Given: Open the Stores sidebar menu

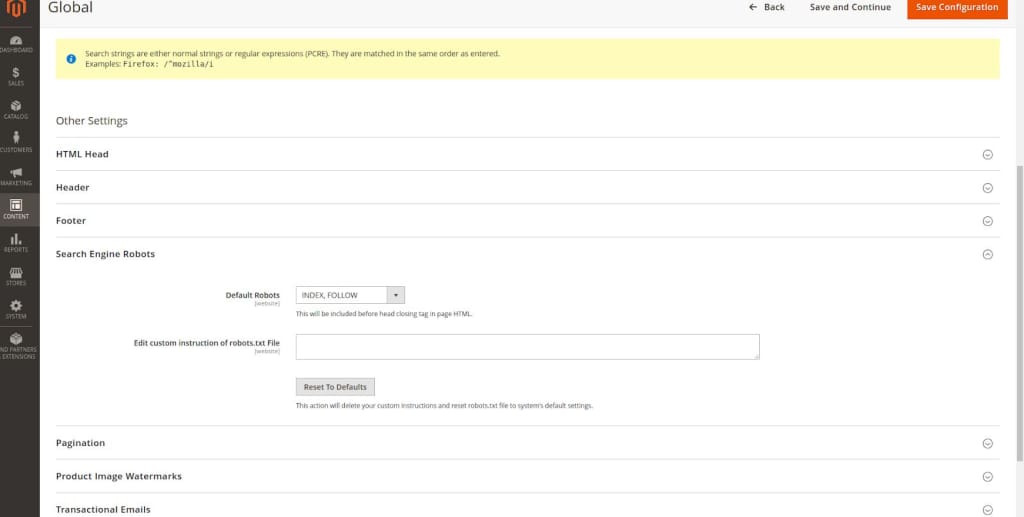Looking at the screenshot, I should (16, 276).
